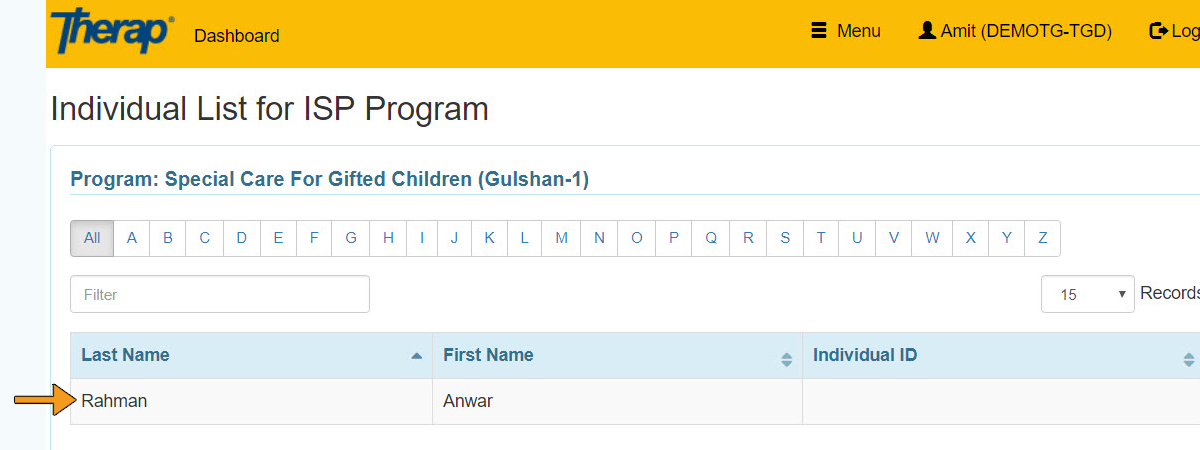
Task: Select the Anwar first name cell
Action: 467,401
